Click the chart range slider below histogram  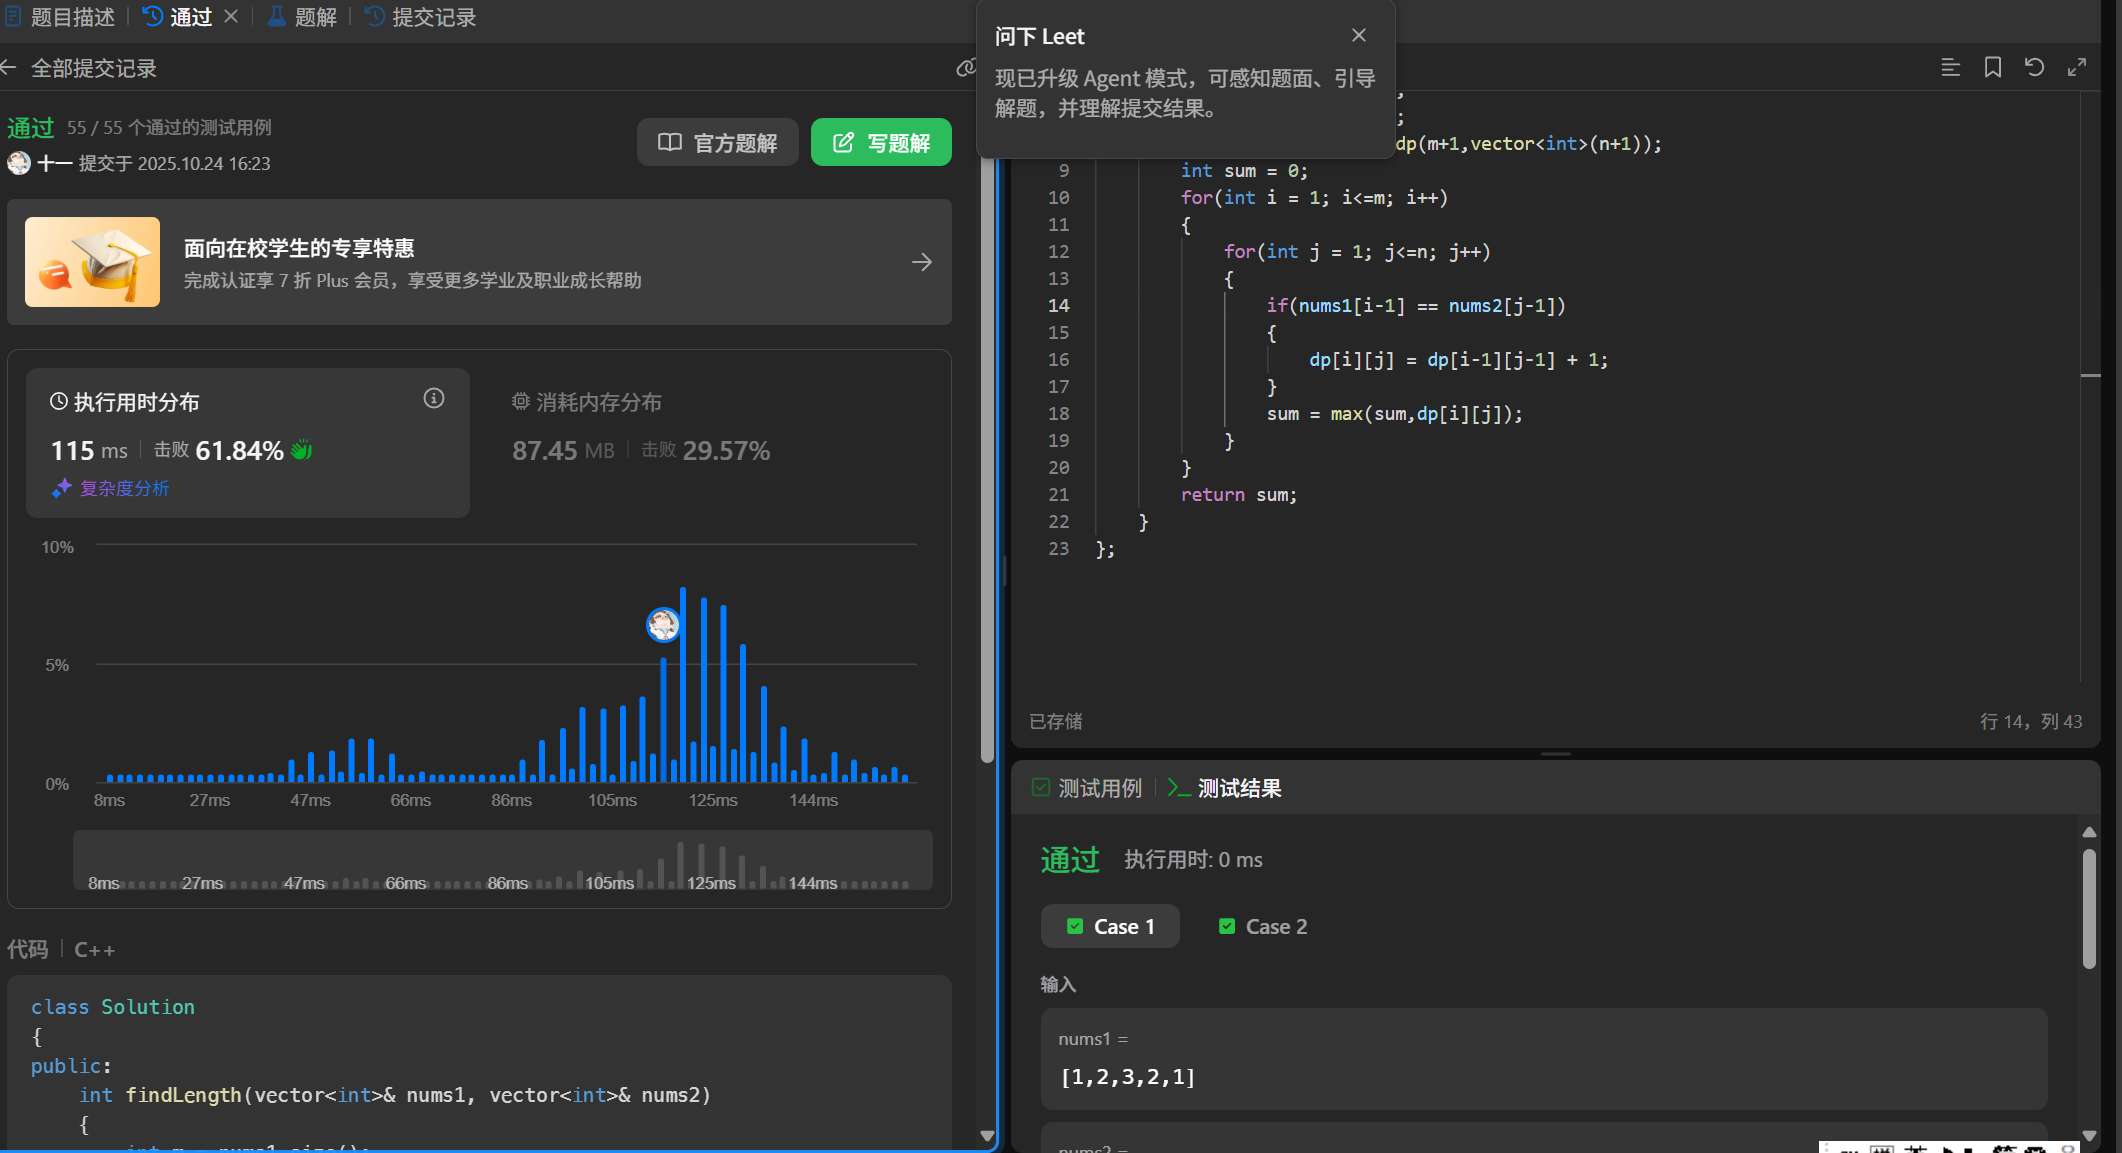[x=502, y=860]
